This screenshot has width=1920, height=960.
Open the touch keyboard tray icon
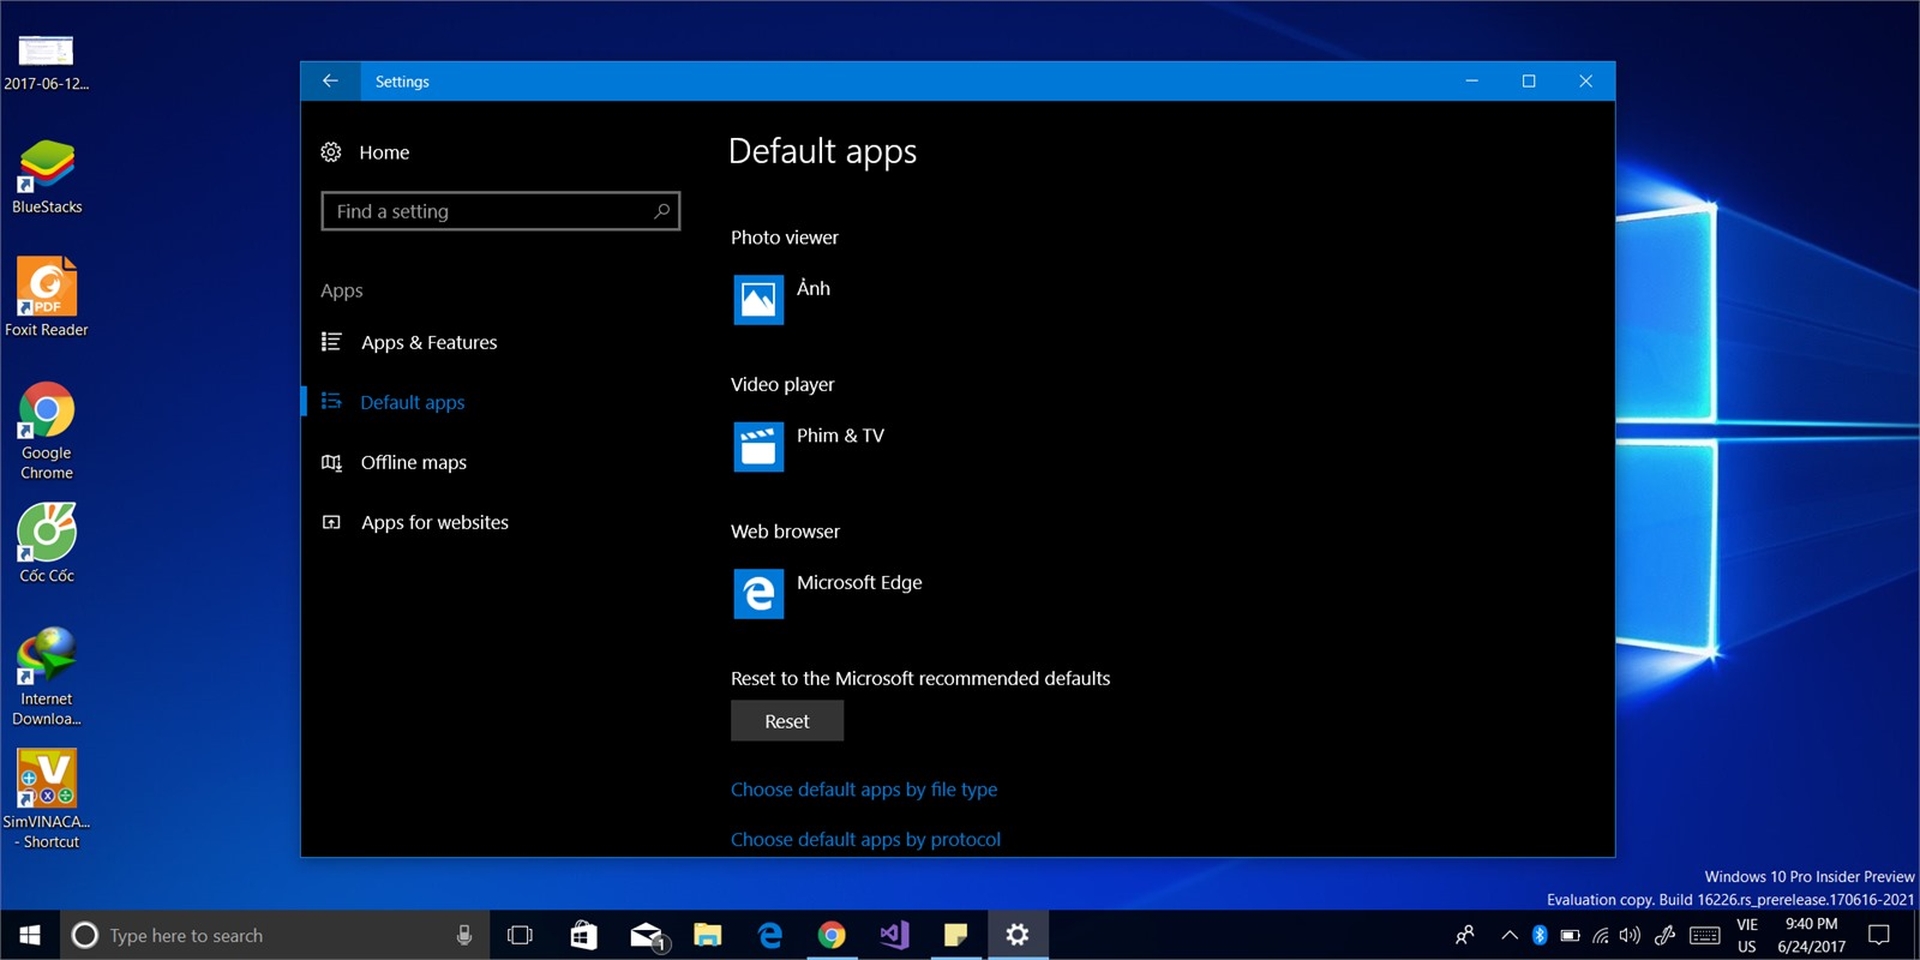point(1705,935)
